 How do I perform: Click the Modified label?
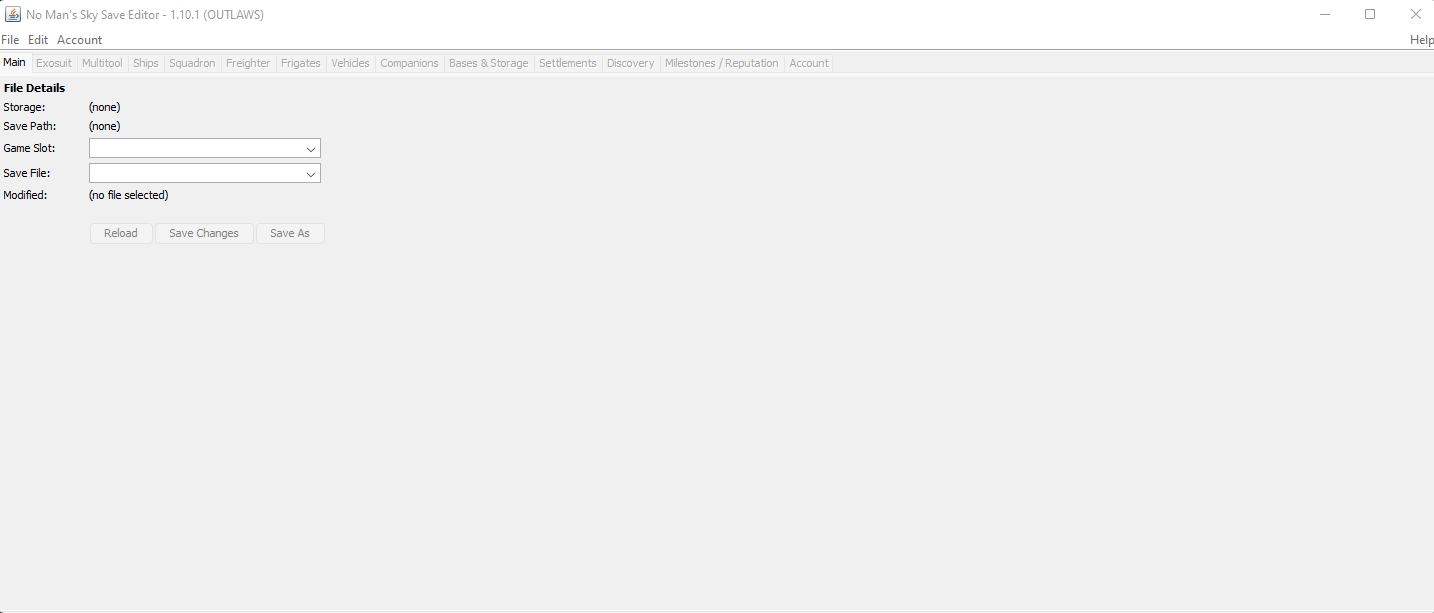click(x=25, y=195)
